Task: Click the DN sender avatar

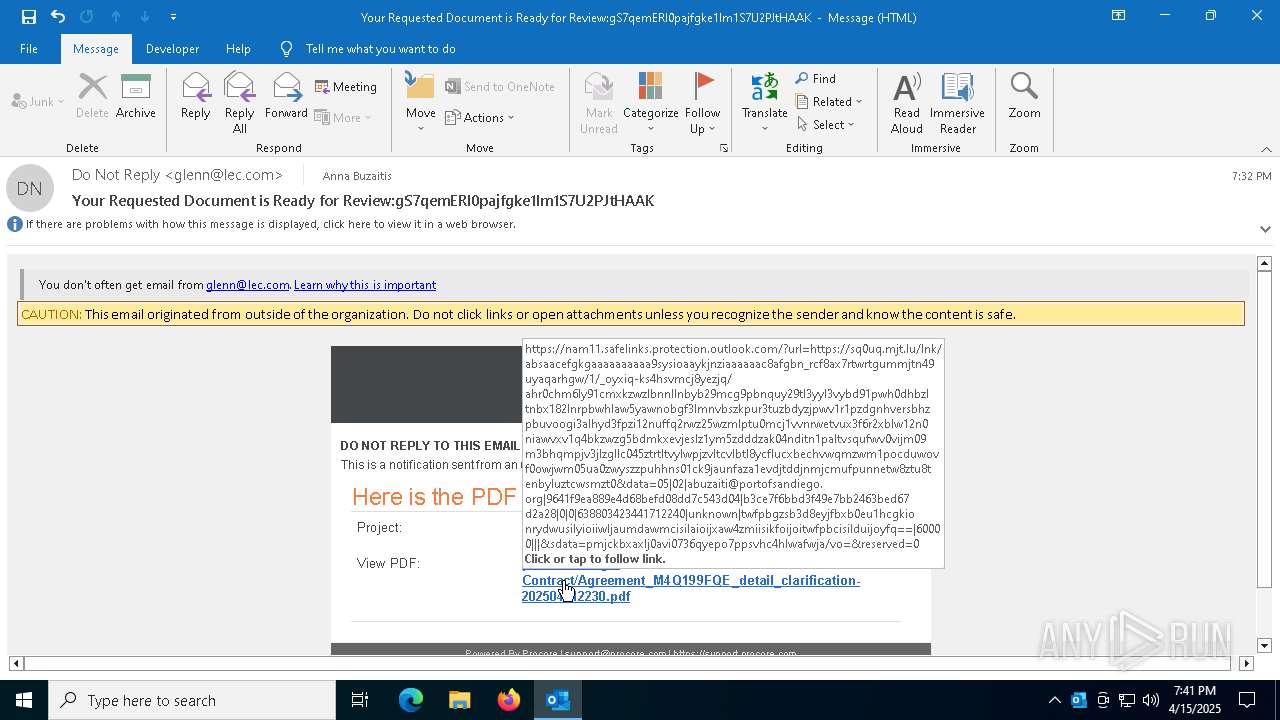Action: pos(29,188)
